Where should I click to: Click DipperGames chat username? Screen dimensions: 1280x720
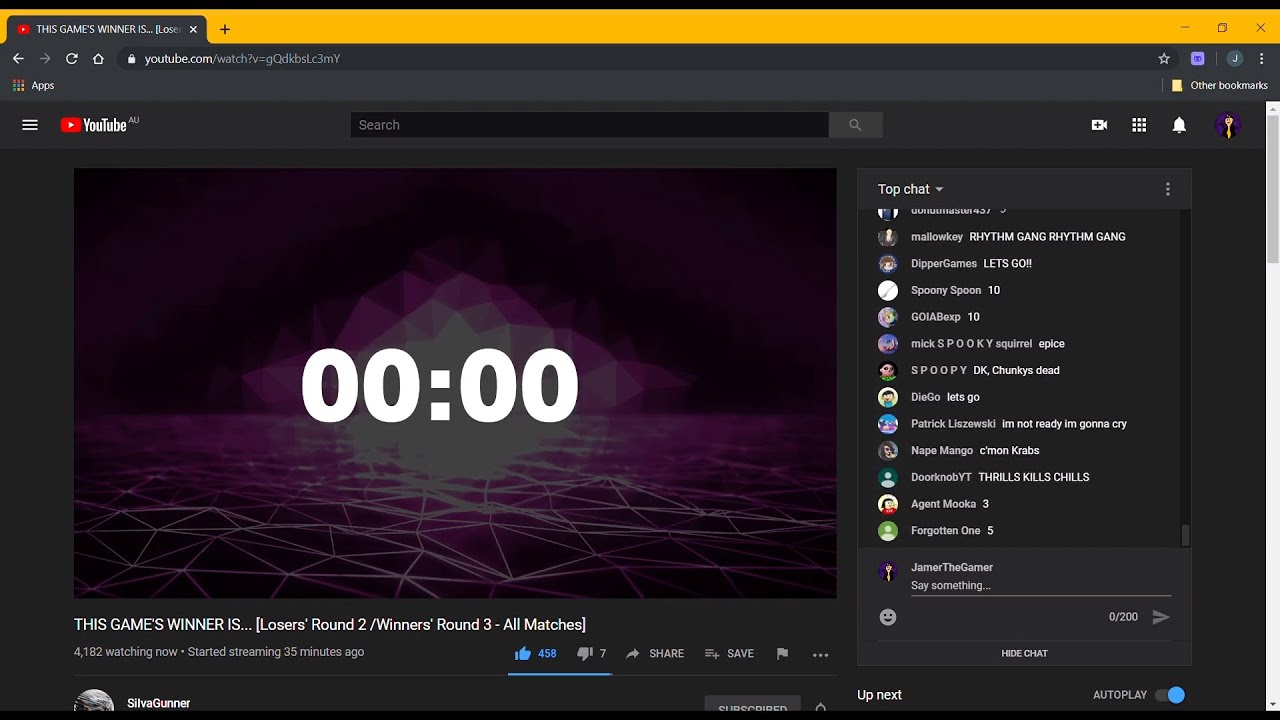(944, 264)
